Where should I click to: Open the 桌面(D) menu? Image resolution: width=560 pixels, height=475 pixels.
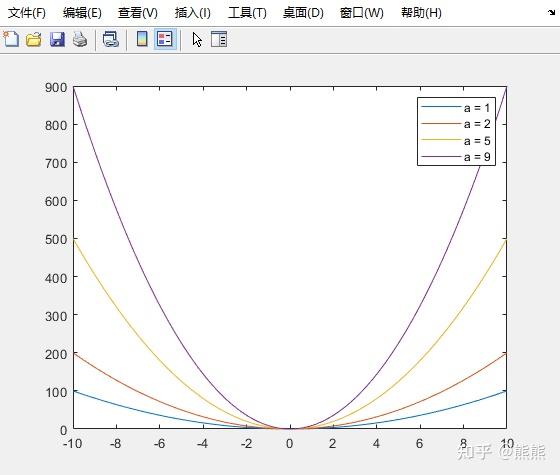pos(303,13)
